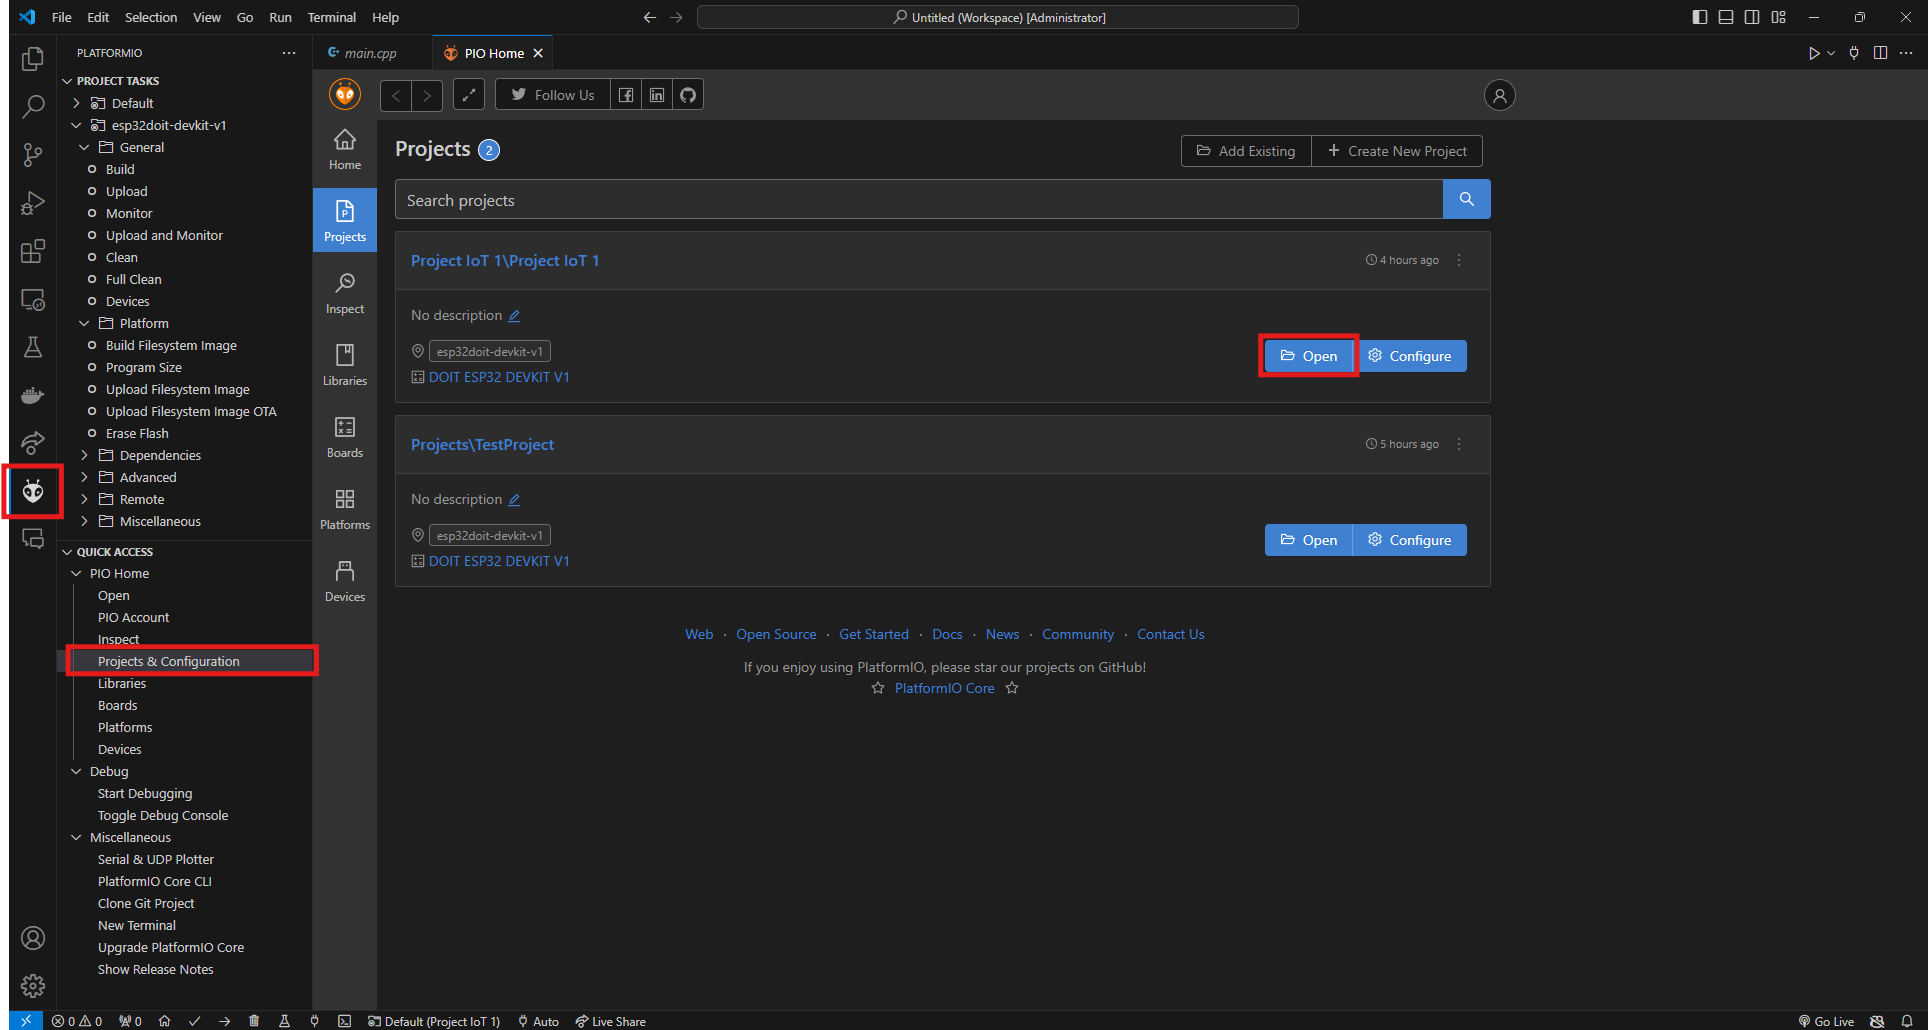Viewport: 1928px width, 1030px height.
Task: Toggle Primary Side Bar layout icon
Action: 1699,17
